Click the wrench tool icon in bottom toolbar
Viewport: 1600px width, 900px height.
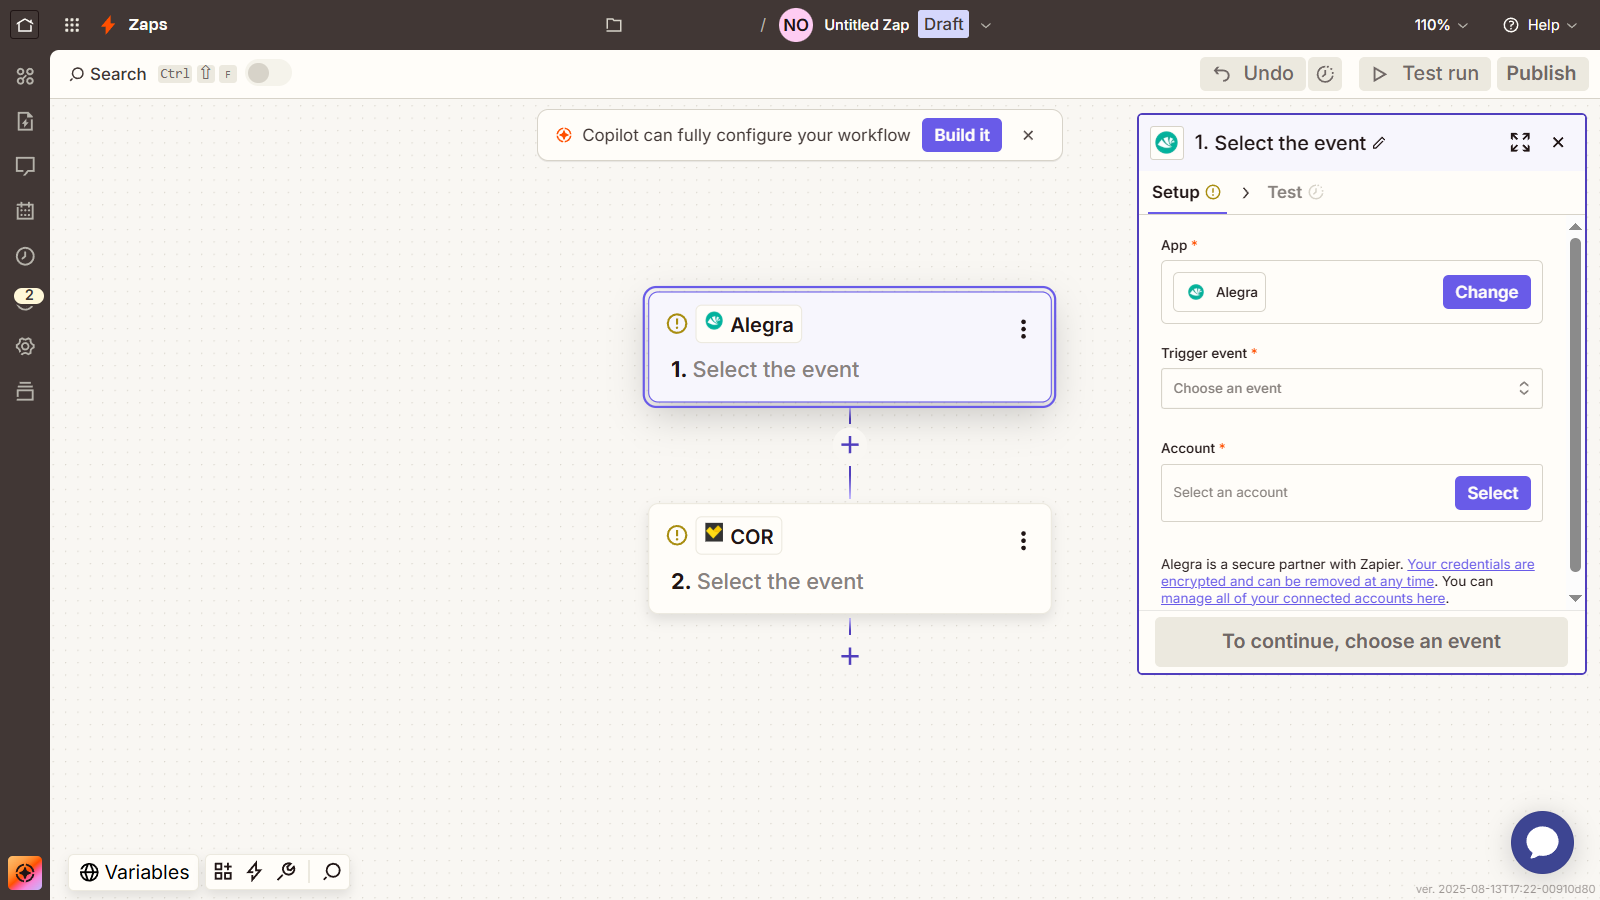[287, 872]
